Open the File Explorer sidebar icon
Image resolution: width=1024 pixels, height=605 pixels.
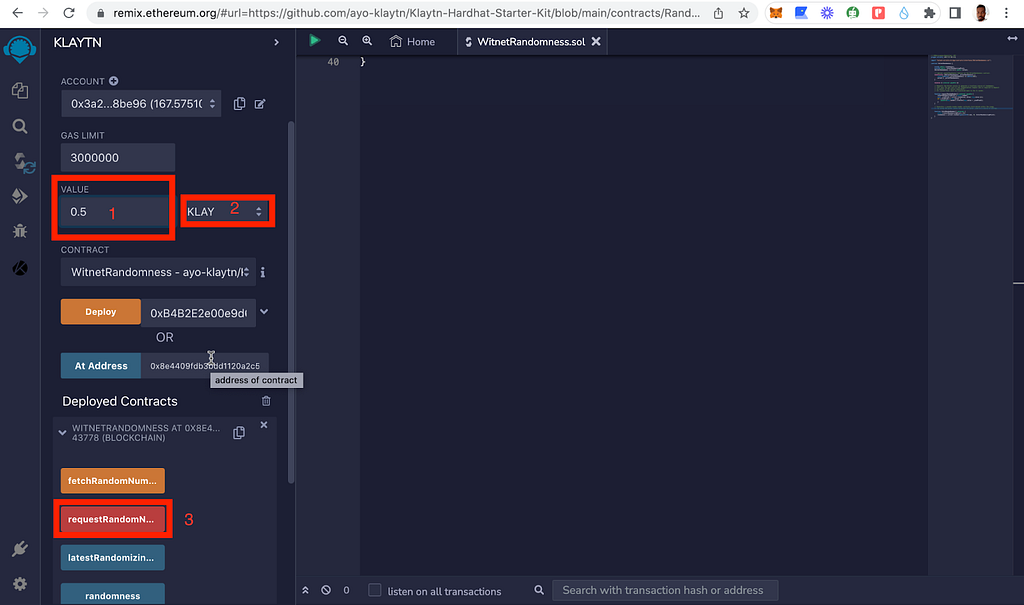click(20, 90)
